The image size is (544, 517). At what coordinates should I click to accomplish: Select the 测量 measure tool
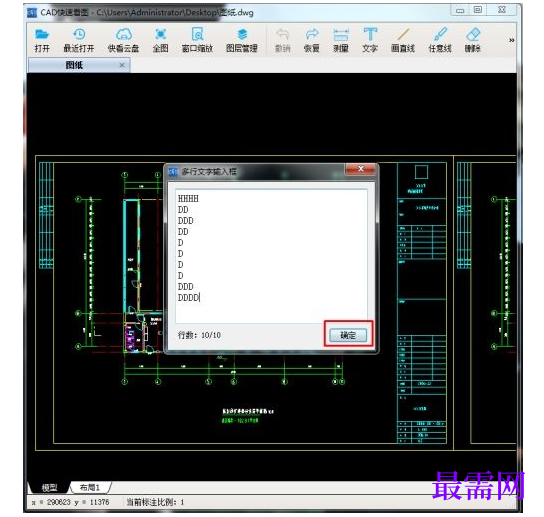341,41
